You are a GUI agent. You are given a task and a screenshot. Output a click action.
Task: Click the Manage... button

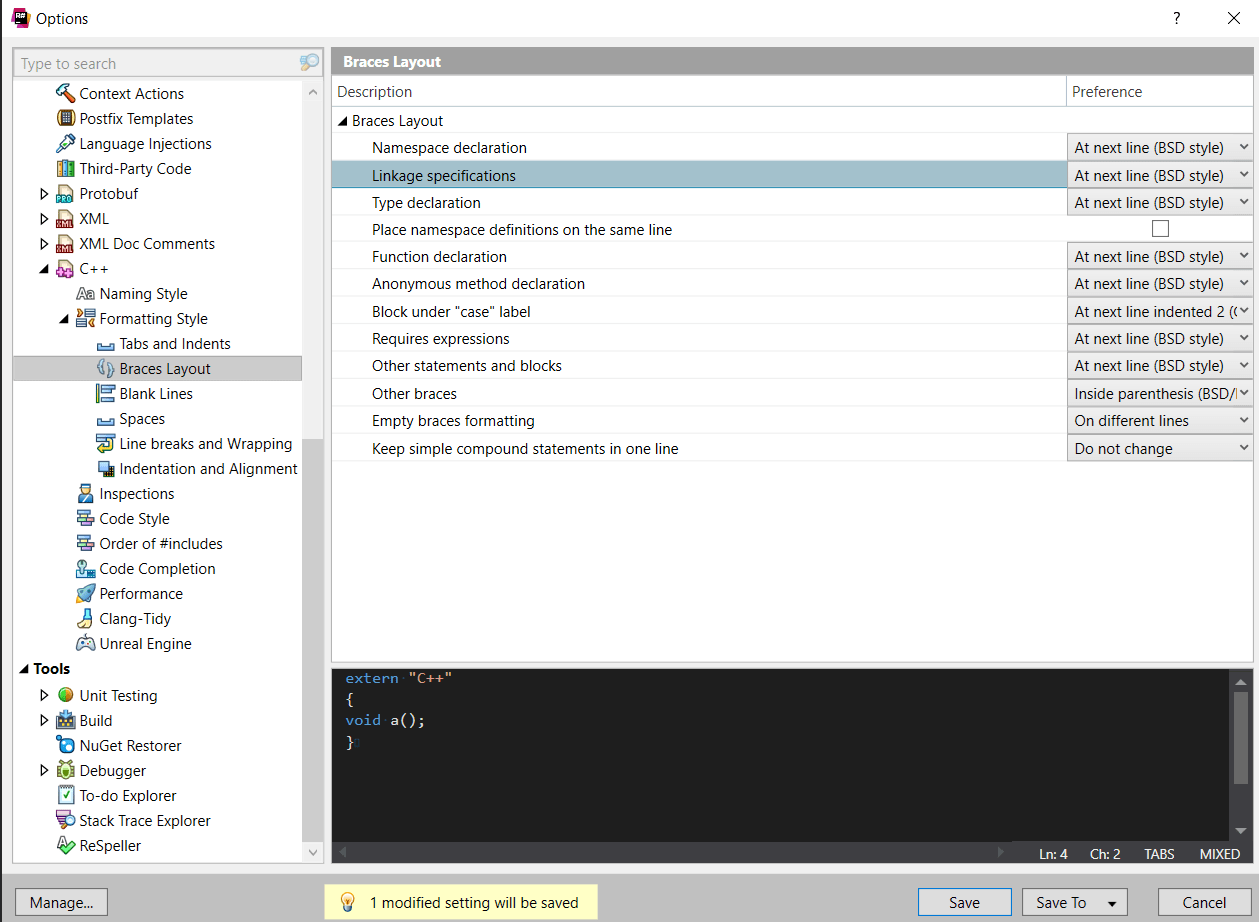pos(61,902)
